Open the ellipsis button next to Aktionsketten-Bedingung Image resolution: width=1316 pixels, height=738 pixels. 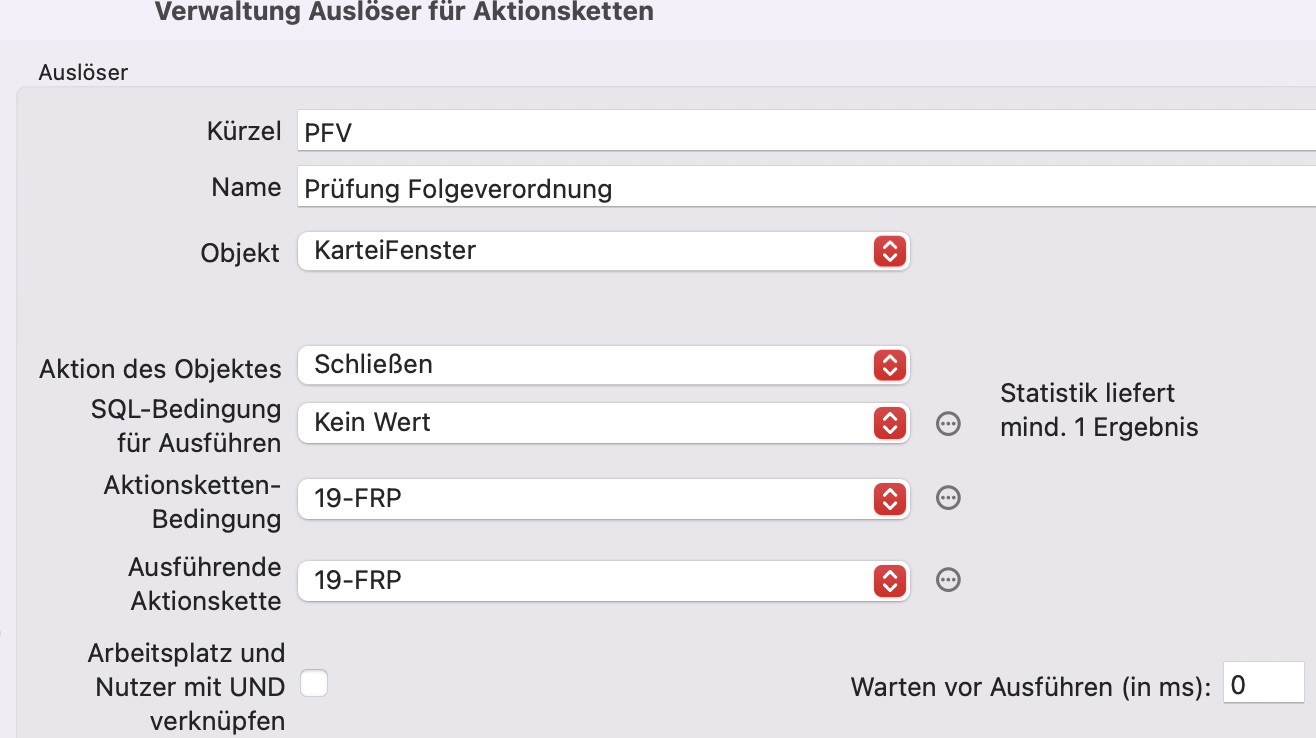tap(948, 497)
